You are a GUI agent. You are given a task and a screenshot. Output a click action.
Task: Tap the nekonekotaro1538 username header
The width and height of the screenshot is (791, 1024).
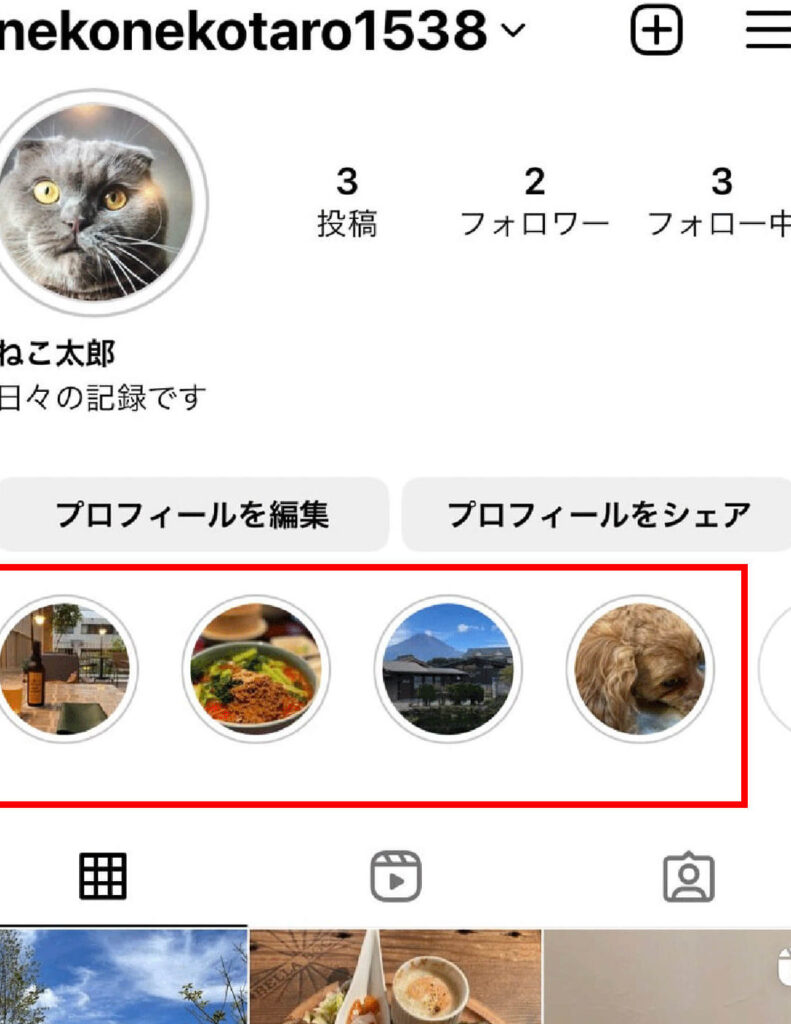pyautogui.click(x=243, y=30)
